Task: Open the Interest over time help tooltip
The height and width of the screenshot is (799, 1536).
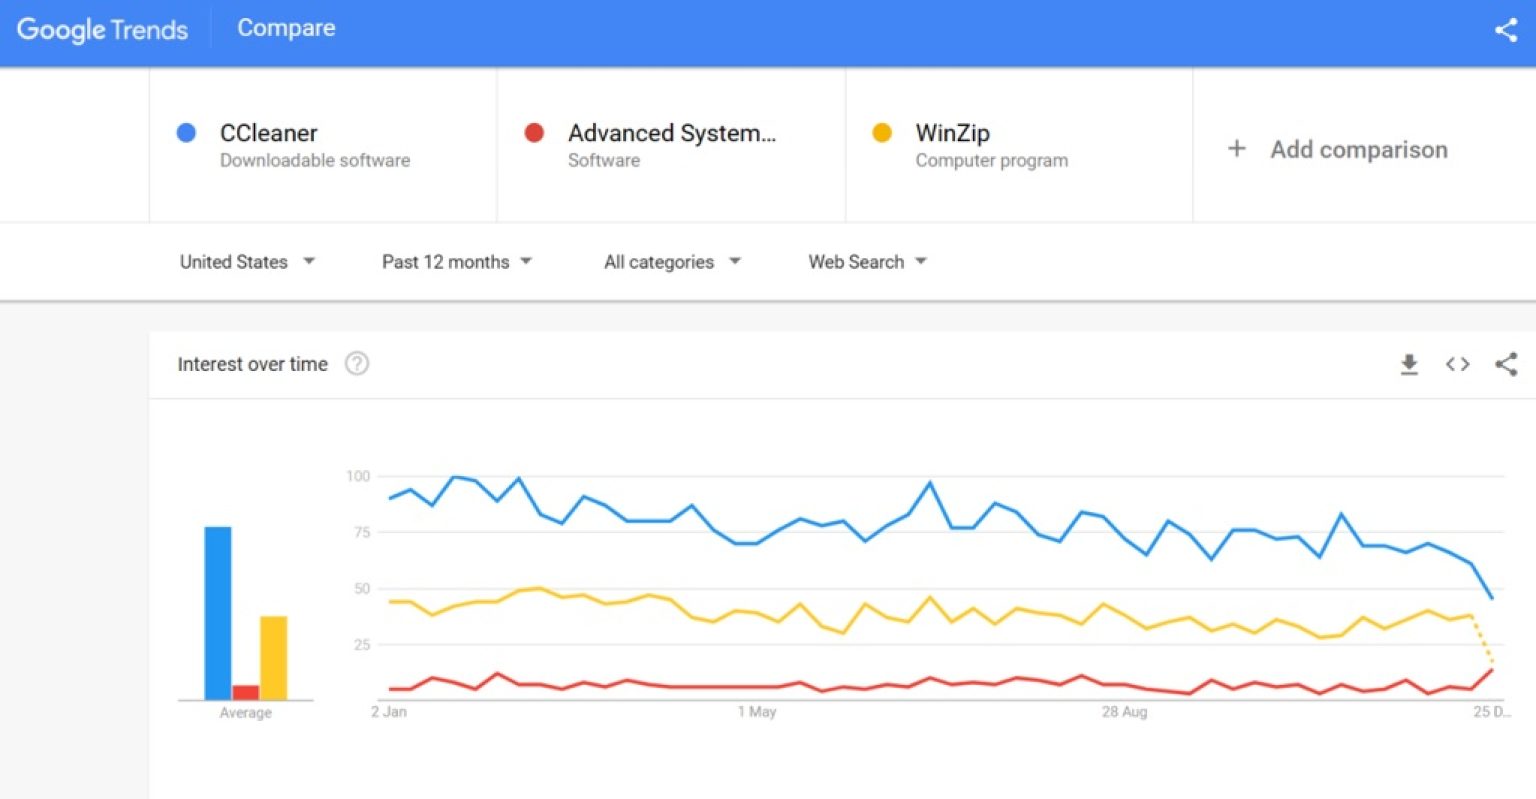Action: click(x=357, y=364)
